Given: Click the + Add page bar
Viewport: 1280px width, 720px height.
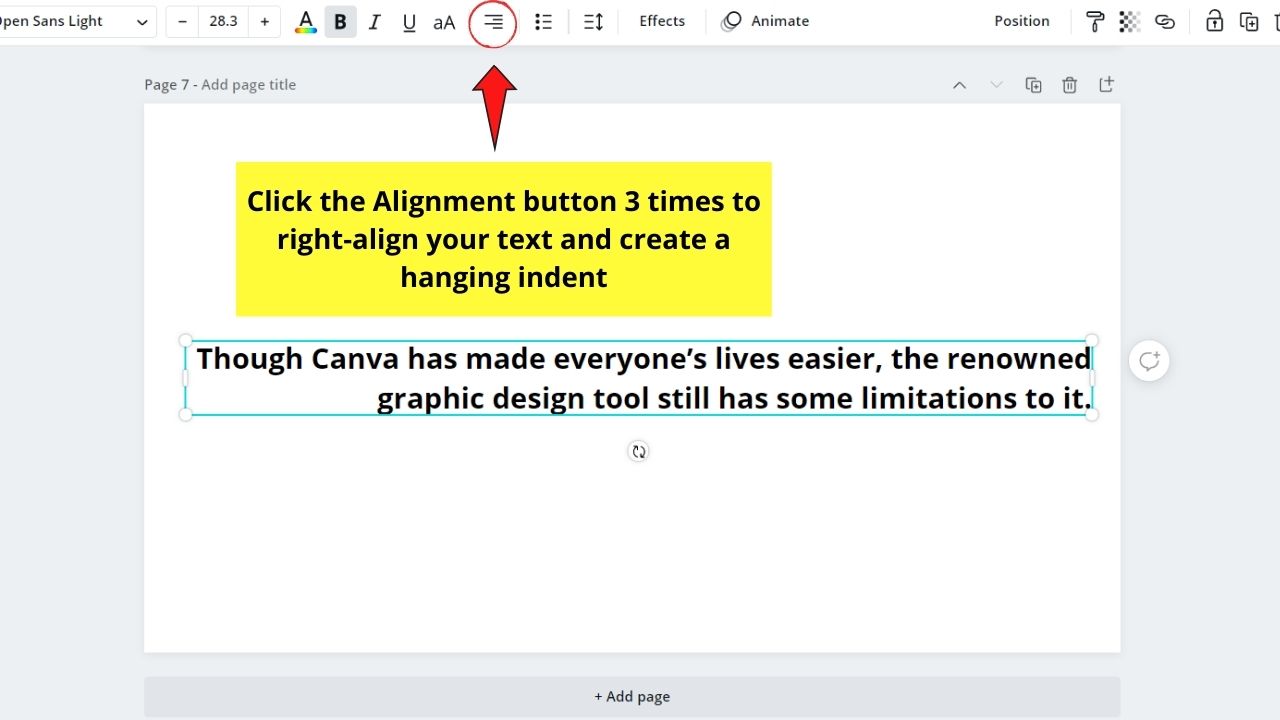Looking at the screenshot, I should coord(632,697).
